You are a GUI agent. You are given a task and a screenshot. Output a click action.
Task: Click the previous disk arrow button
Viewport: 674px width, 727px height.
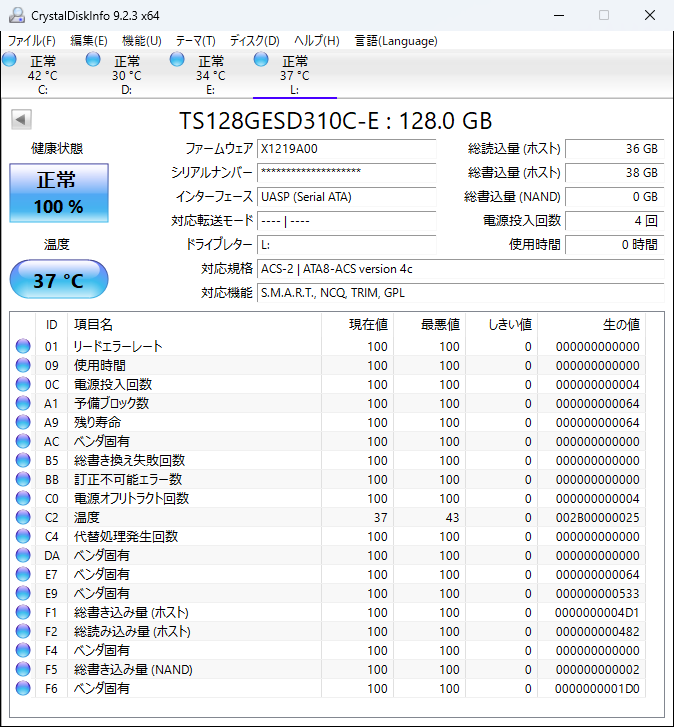coord(20,120)
